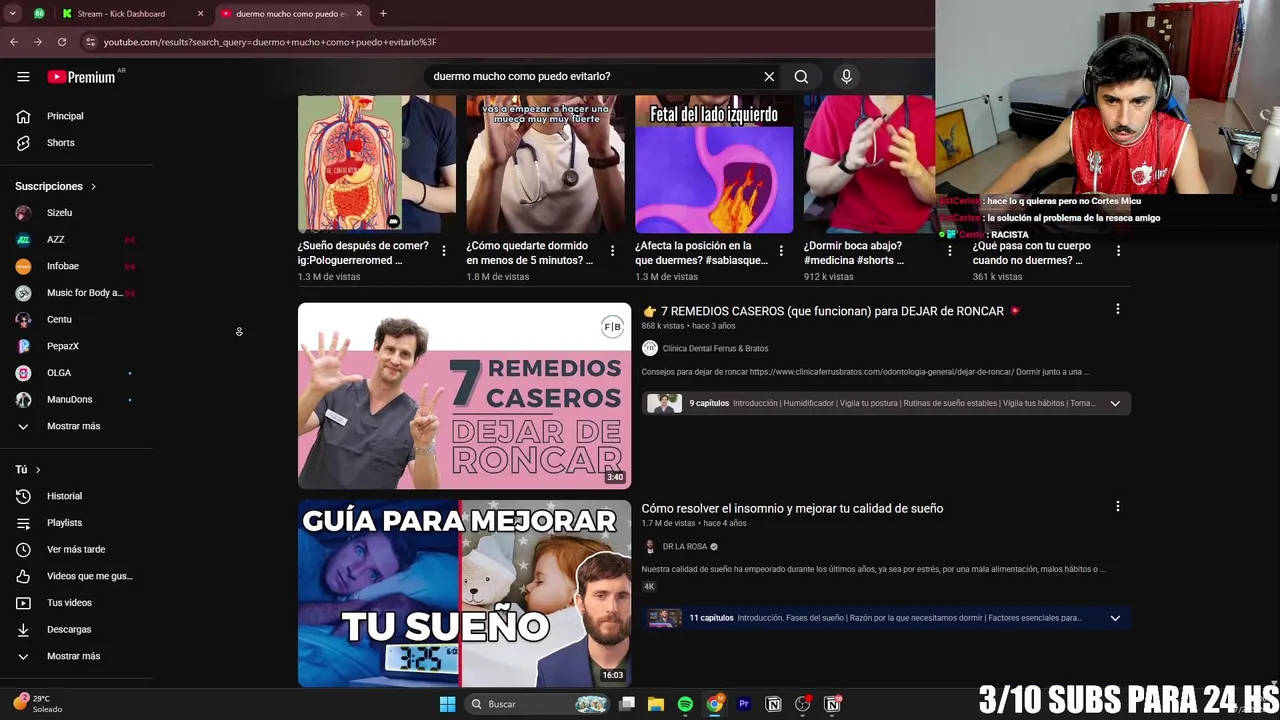Viewport: 1280px width, 720px height.
Task: Expand the 11 capítulos list for insomnia video
Action: pyautogui.click(x=1115, y=618)
